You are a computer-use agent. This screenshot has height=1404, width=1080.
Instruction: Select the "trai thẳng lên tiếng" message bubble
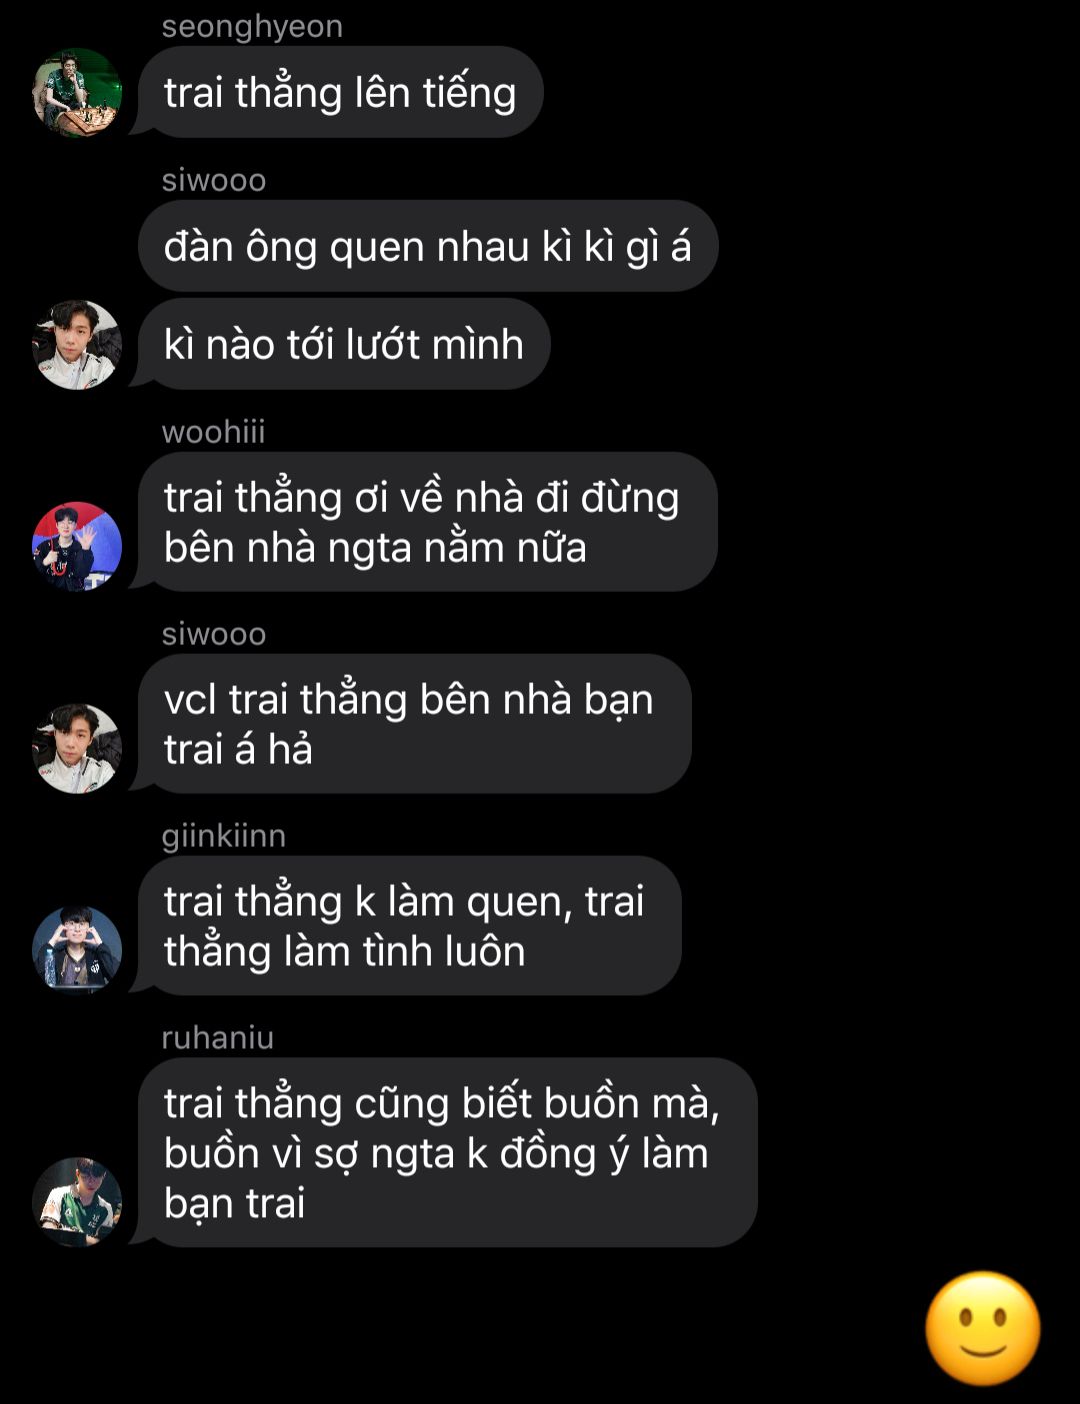coord(340,92)
